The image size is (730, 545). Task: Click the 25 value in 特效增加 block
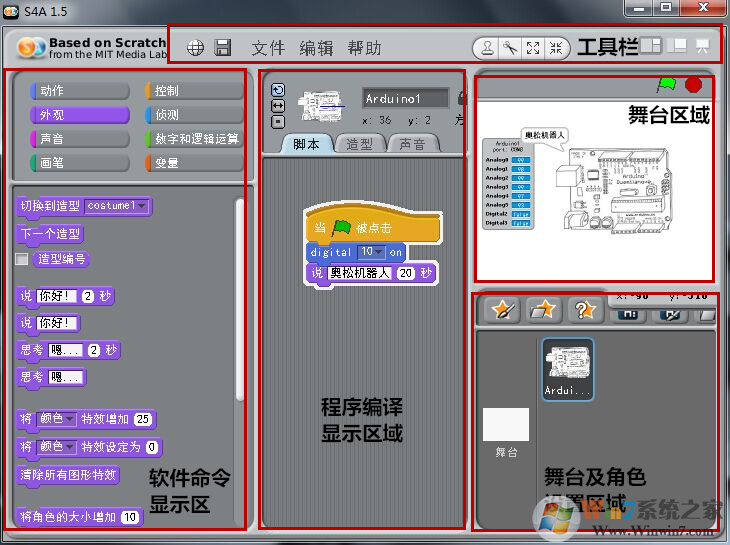(x=143, y=419)
